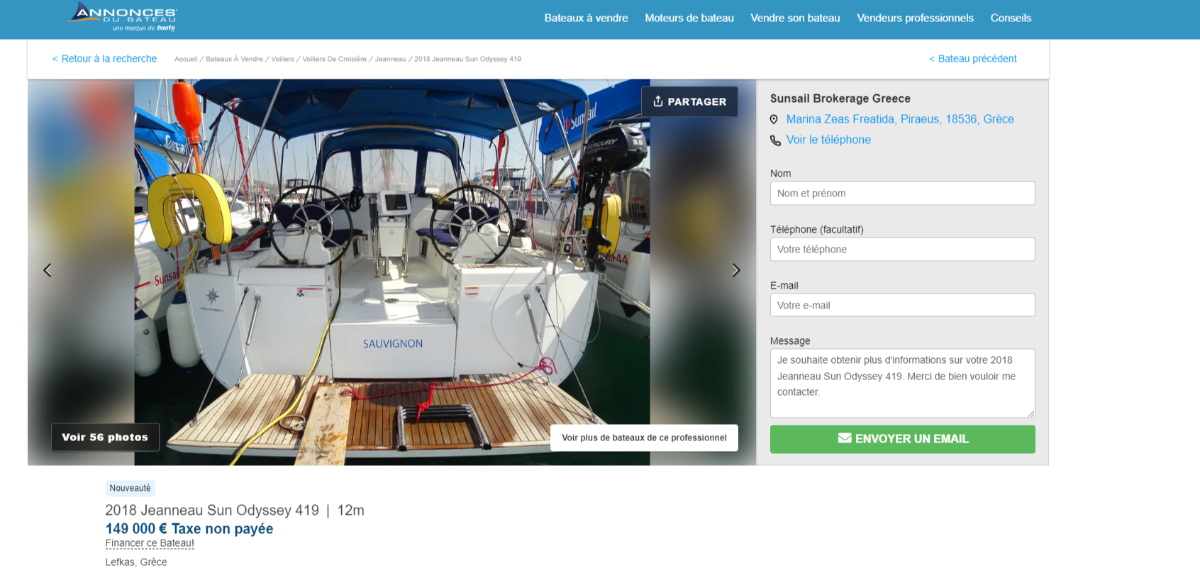Click the Annonces du Bateau logo
The image size is (1200, 568).
click(124, 17)
